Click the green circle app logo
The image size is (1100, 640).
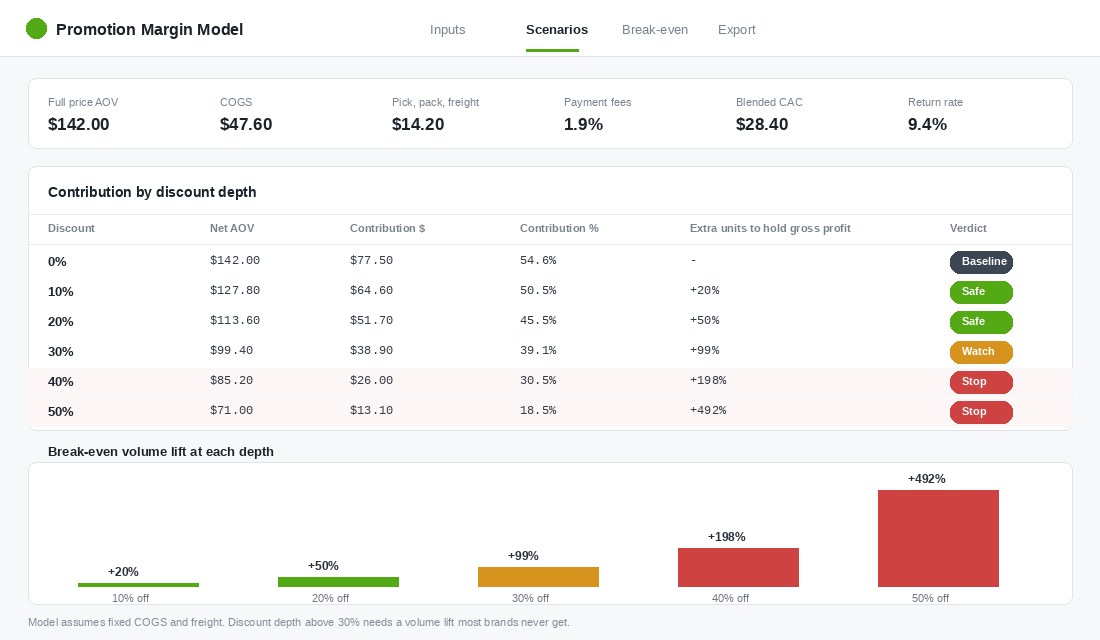36,29
